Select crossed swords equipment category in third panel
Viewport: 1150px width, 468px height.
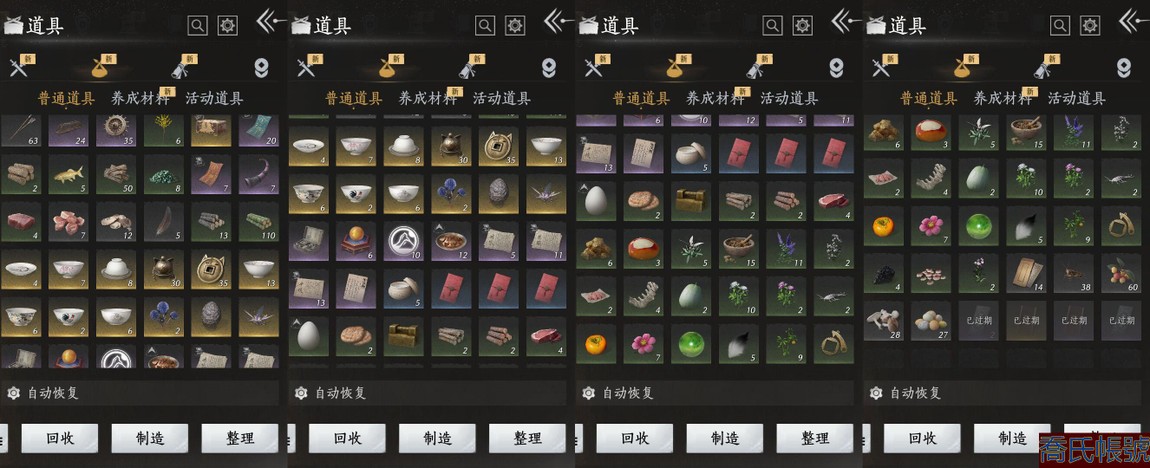pyautogui.click(x=593, y=68)
